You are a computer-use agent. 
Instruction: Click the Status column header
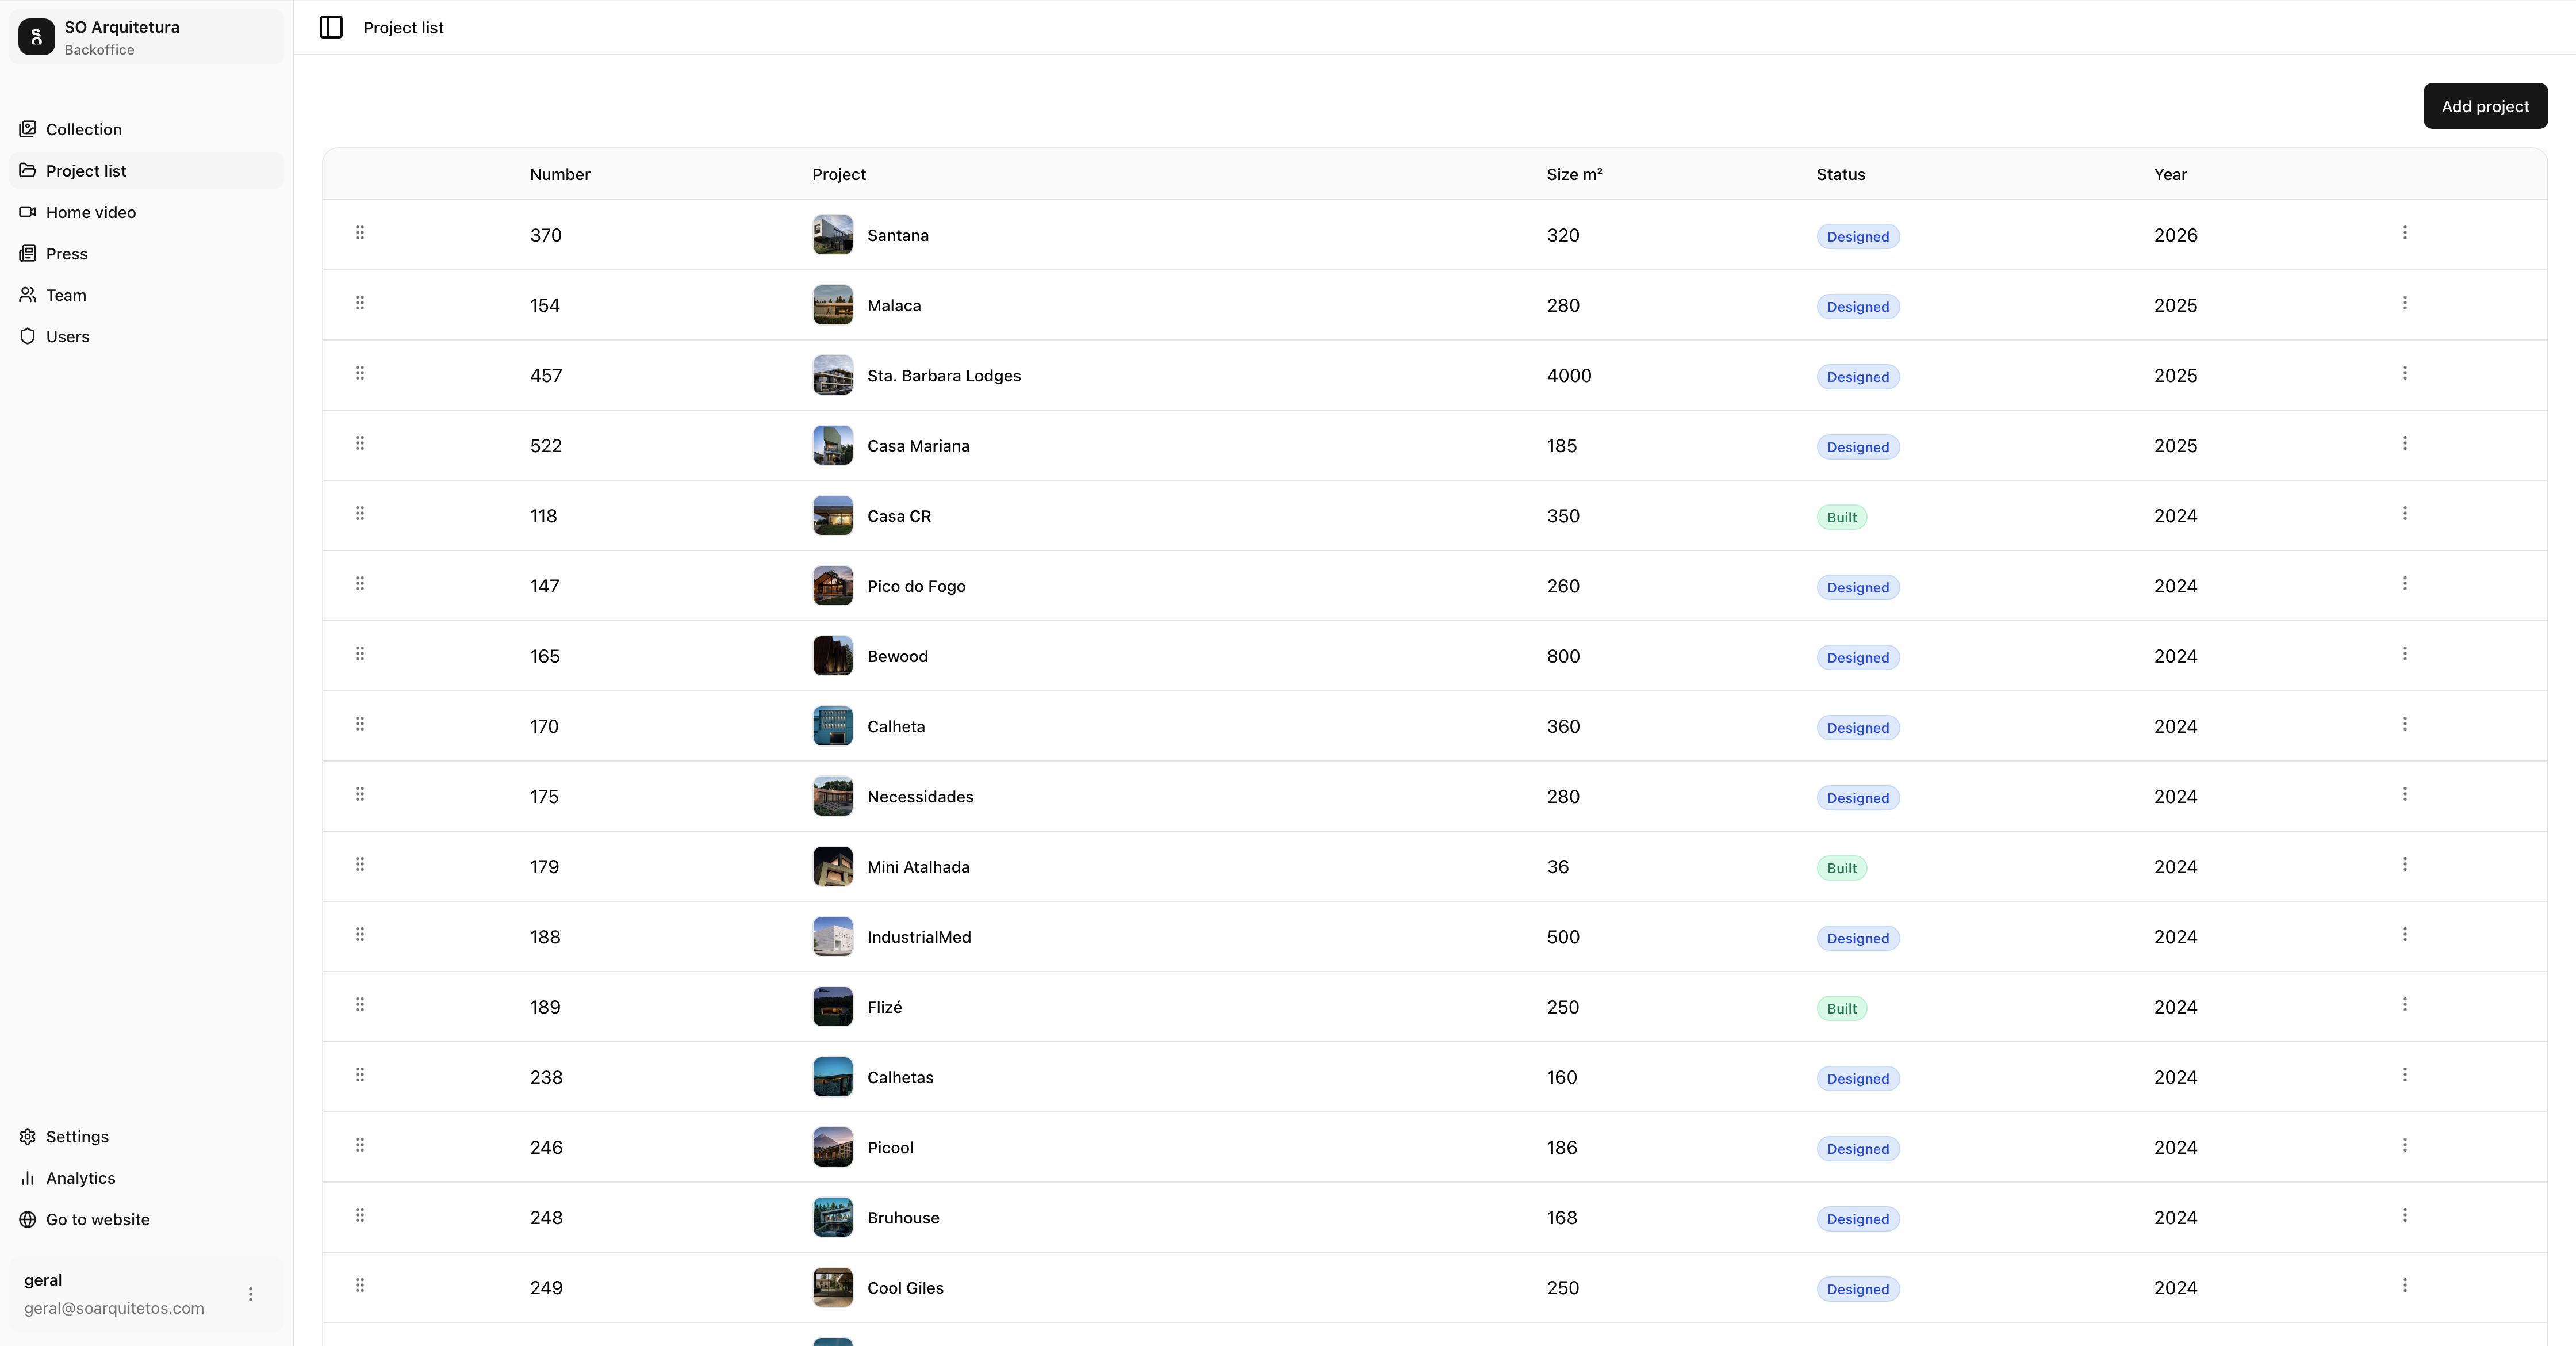1841,174
